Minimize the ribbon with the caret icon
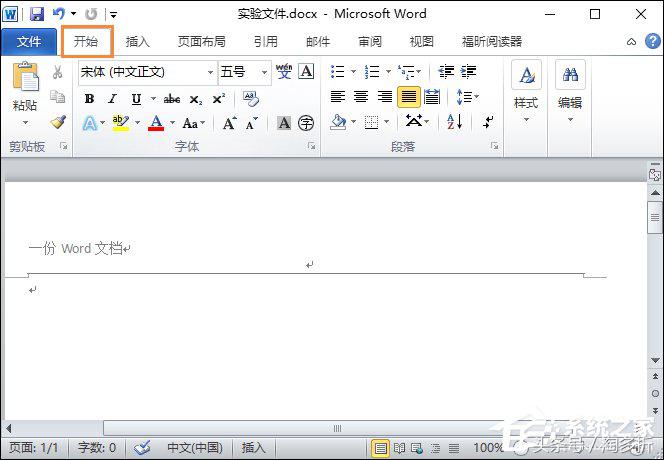 [631, 42]
